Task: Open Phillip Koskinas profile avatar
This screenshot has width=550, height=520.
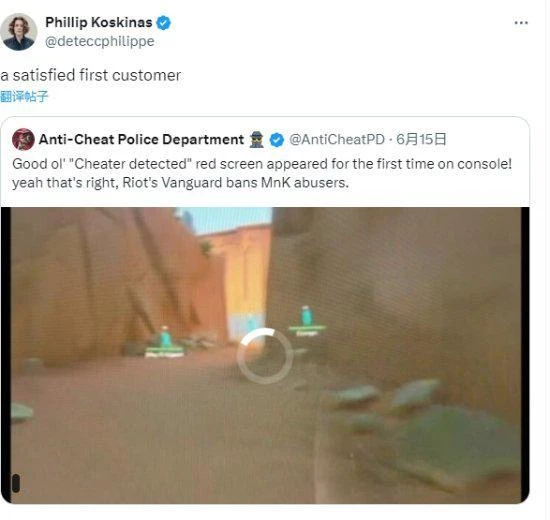Action: pyautogui.click(x=19, y=32)
